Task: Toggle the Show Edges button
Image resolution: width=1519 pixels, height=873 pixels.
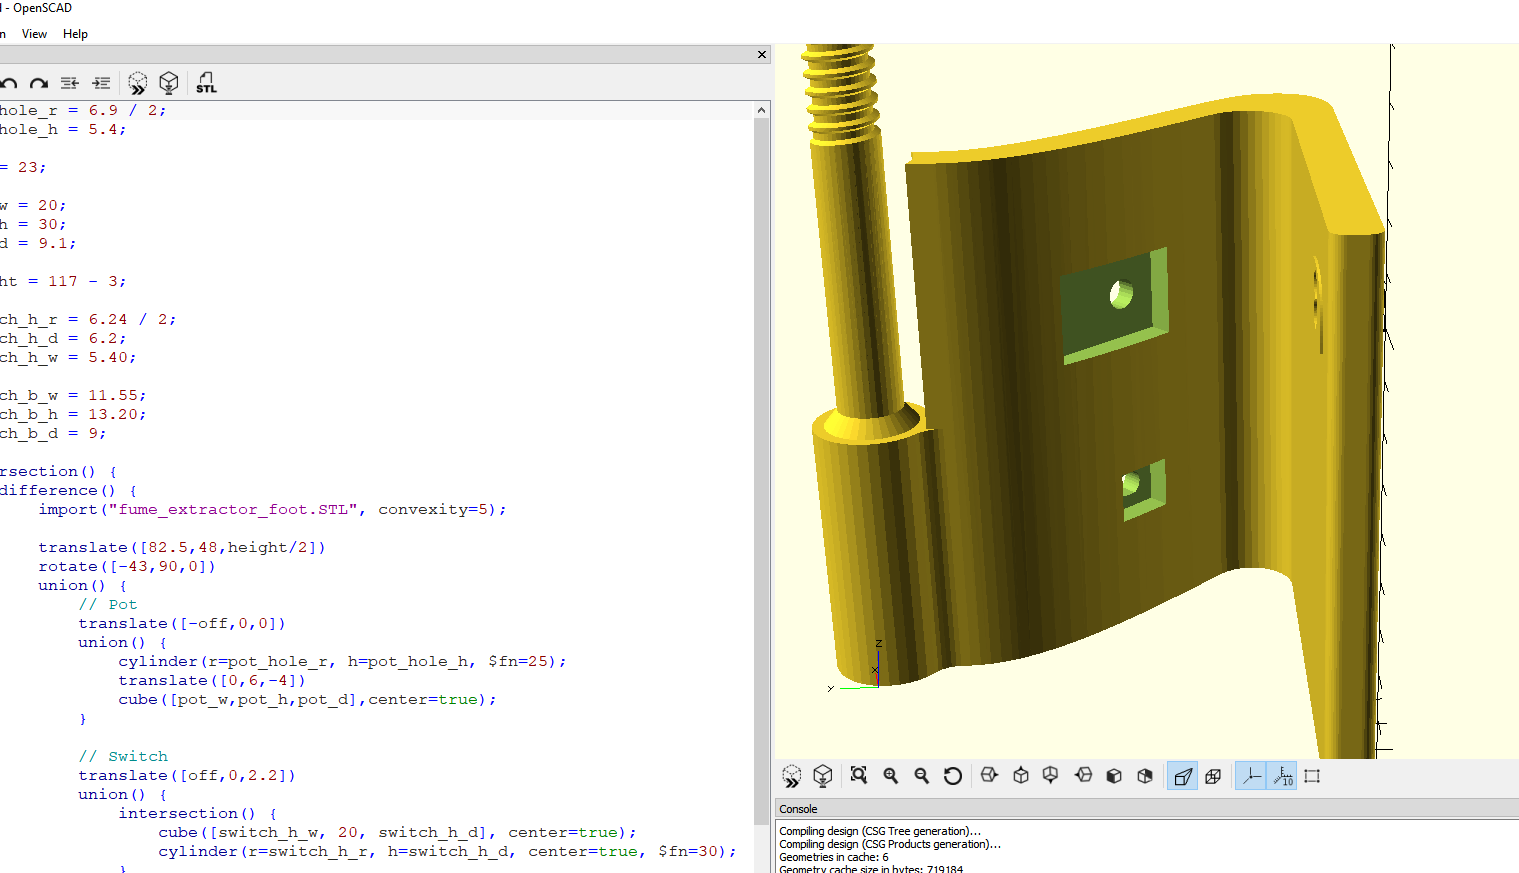Action: [x=1312, y=776]
